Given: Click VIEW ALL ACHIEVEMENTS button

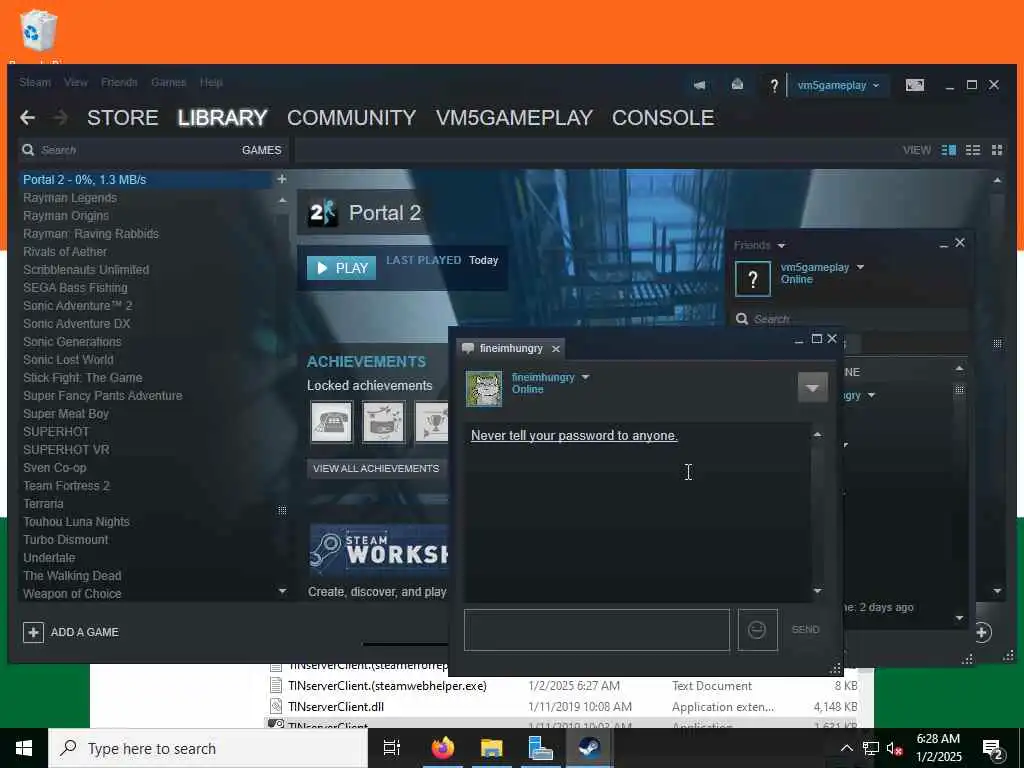Looking at the screenshot, I should point(376,468).
